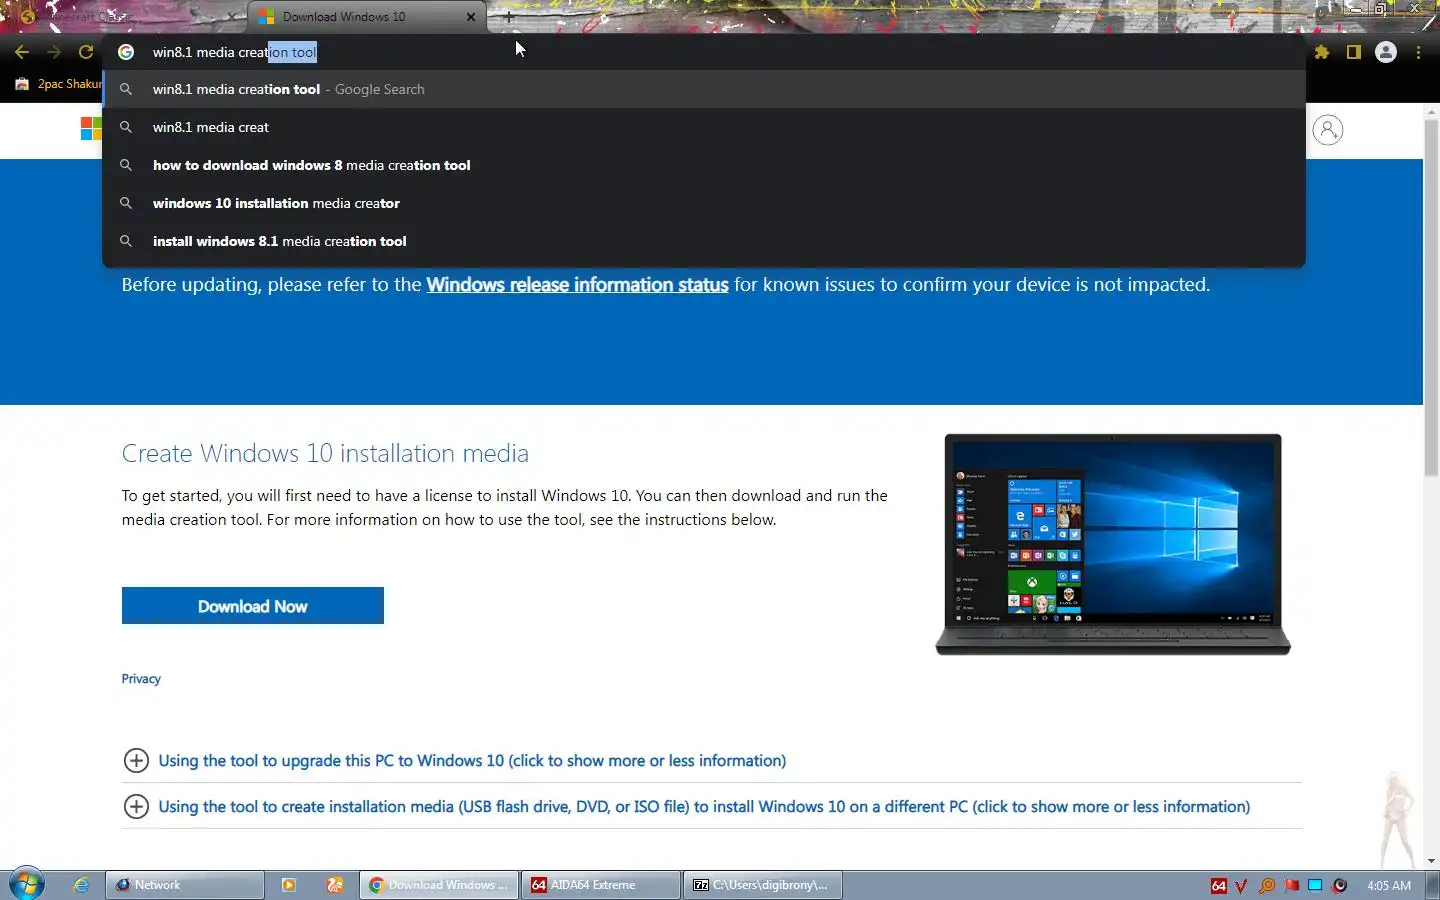Click the Windows 10 laptop image
The image size is (1440, 900).
pyautogui.click(x=1113, y=545)
